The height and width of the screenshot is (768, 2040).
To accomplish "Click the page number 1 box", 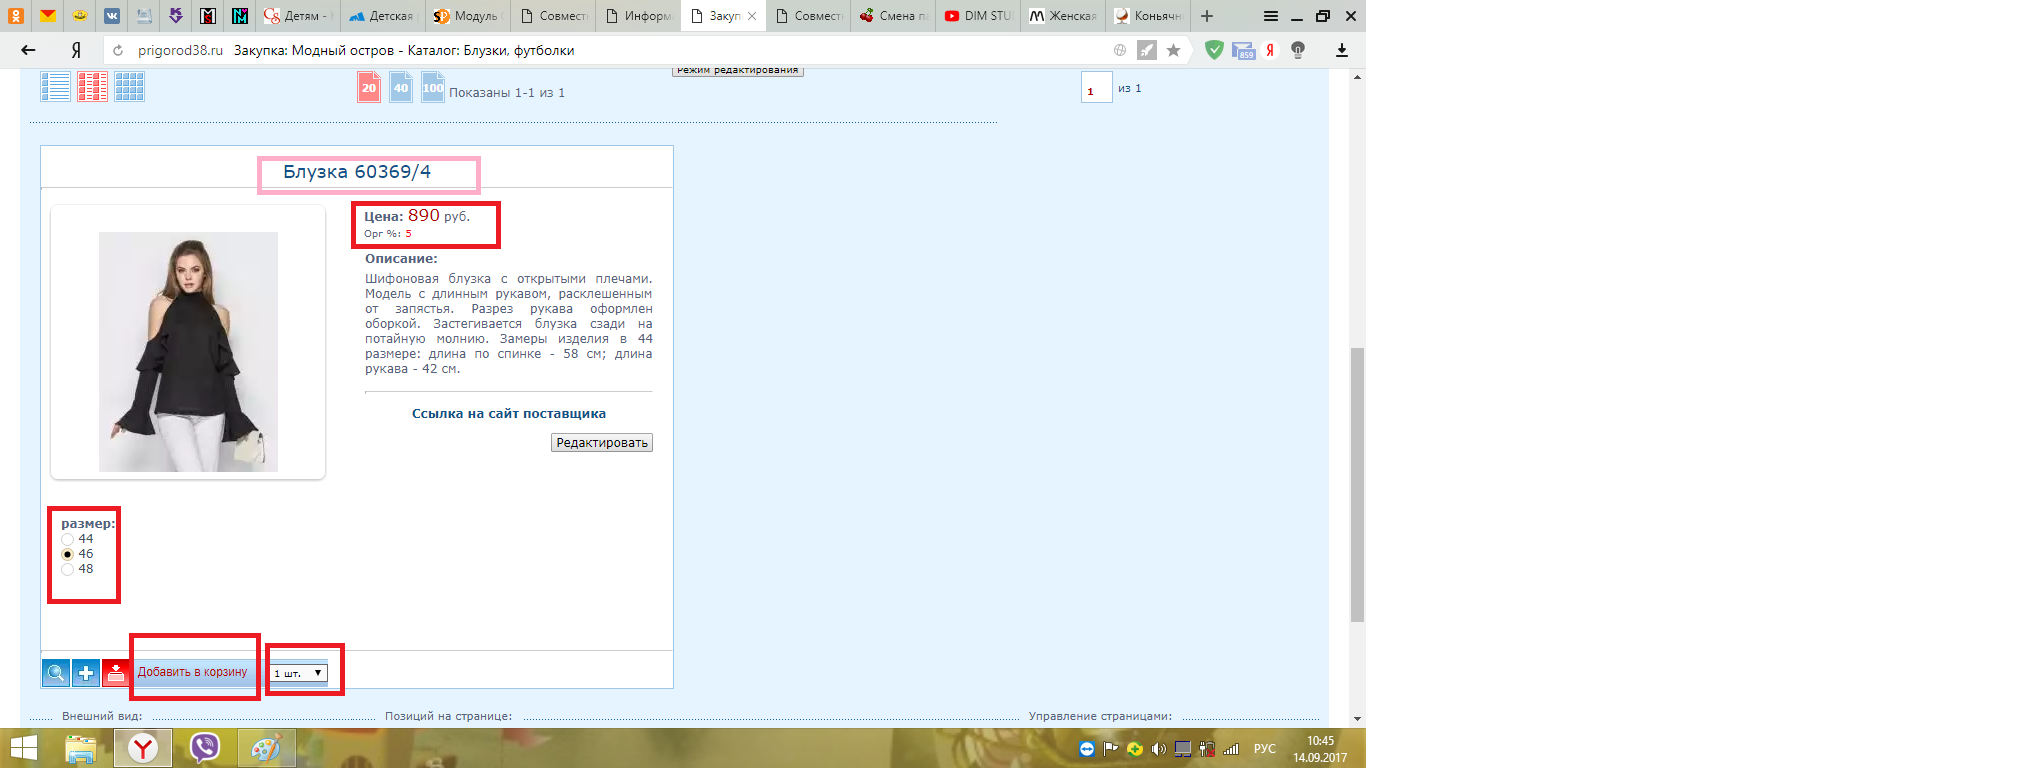I will tap(1096, 88).
